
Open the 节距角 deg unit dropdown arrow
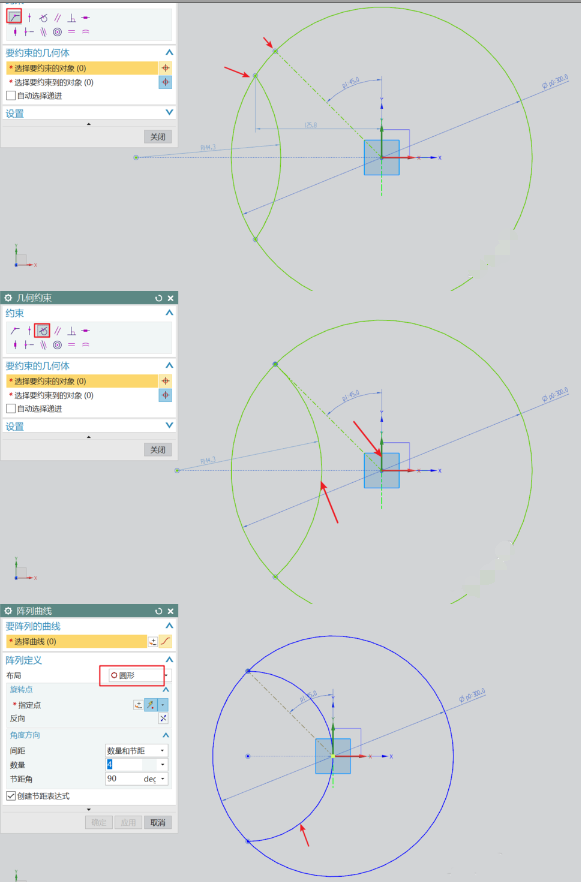[x=163, y=779]
